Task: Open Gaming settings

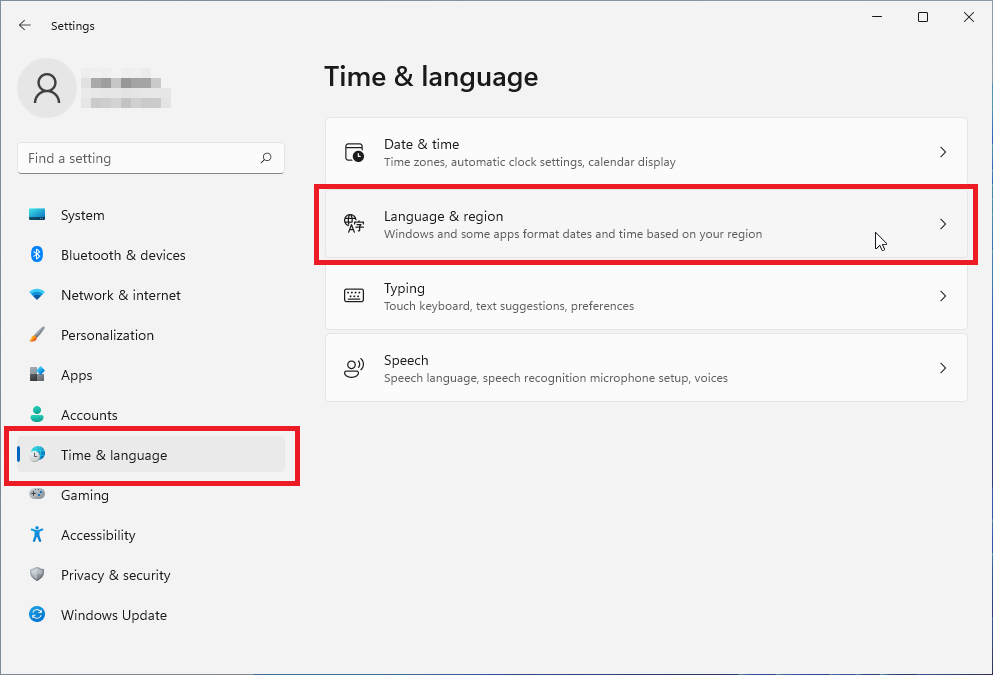Action: pyautogui.click(x=151, y=495)
